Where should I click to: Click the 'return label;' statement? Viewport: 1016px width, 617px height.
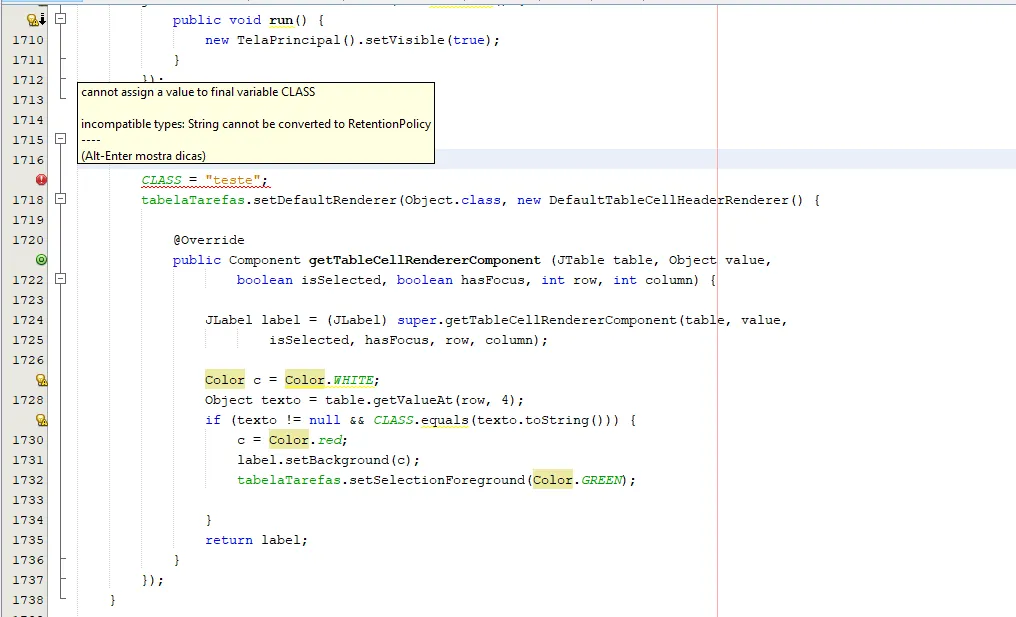click(257, 540)
